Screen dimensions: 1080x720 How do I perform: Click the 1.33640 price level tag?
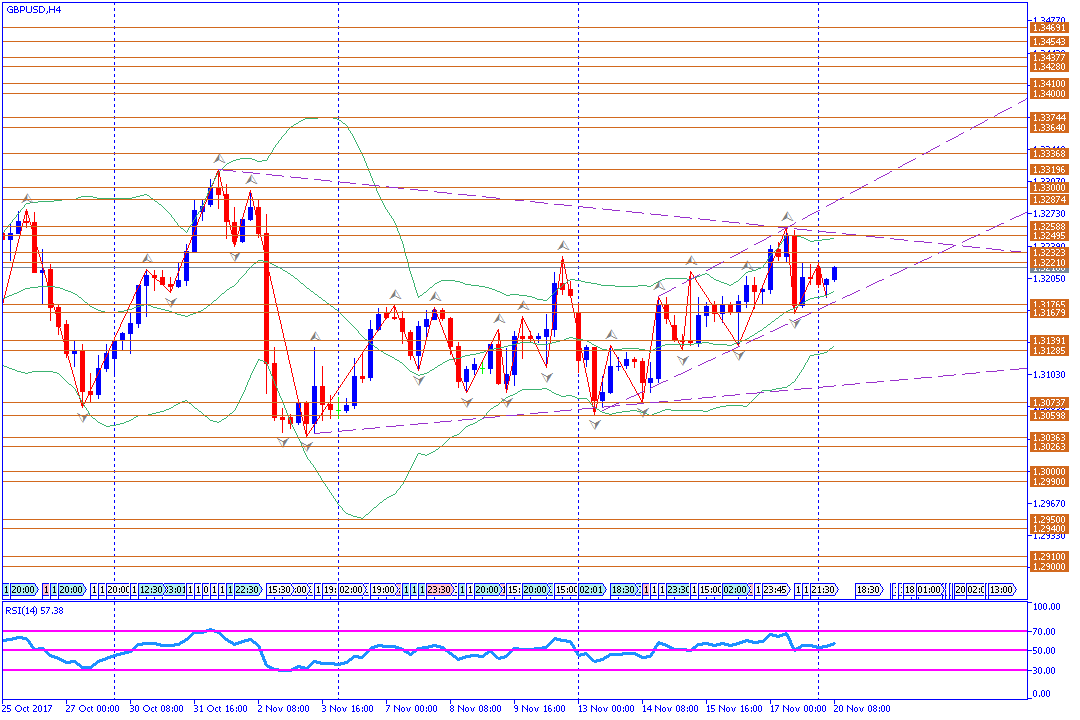coord(1049,127)
